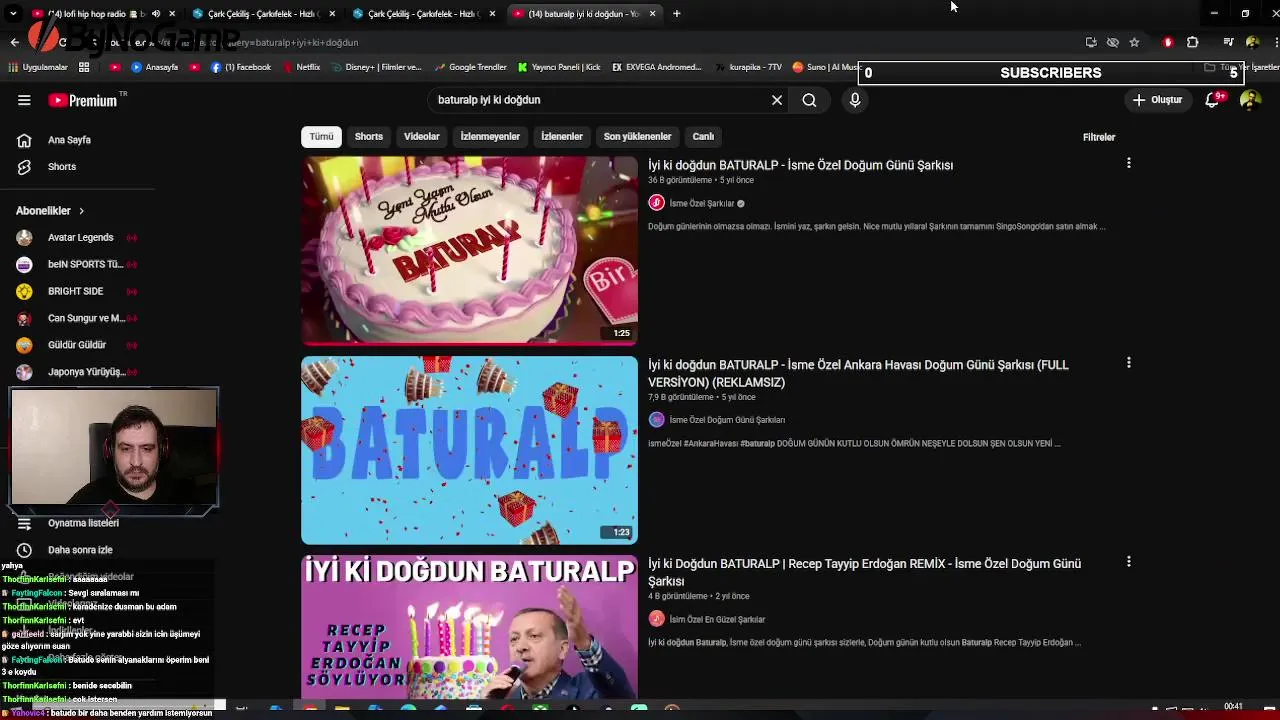
Task: Open the notifications bell
Action: click(1212, 100)
